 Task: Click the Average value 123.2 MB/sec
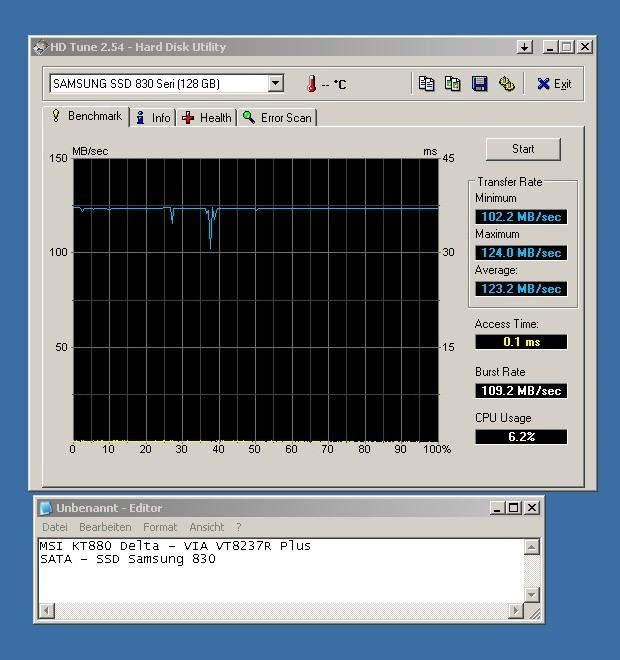pyautogui.click(x=521, y=289)
